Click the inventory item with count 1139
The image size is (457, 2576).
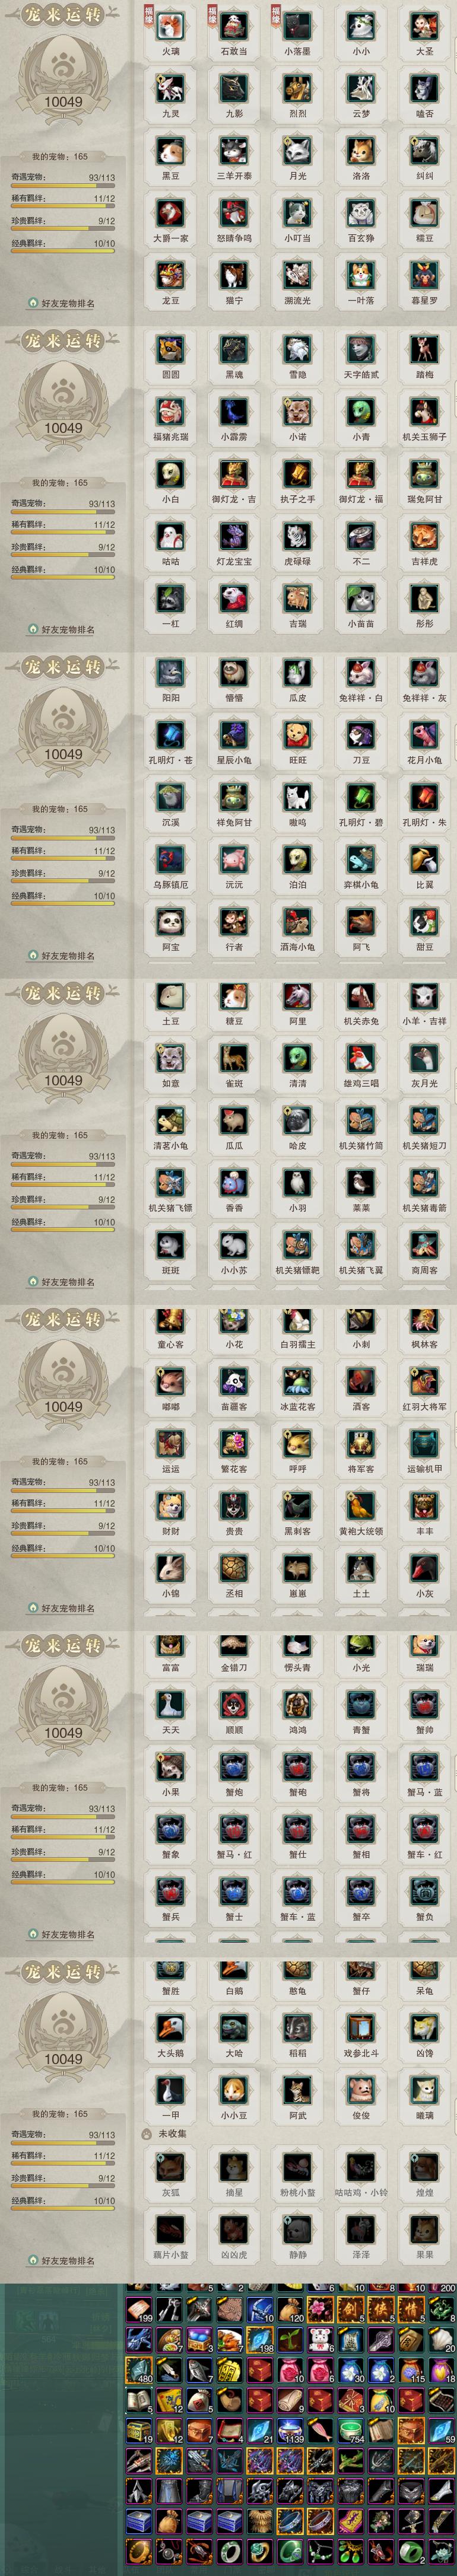pos(291,2432)
